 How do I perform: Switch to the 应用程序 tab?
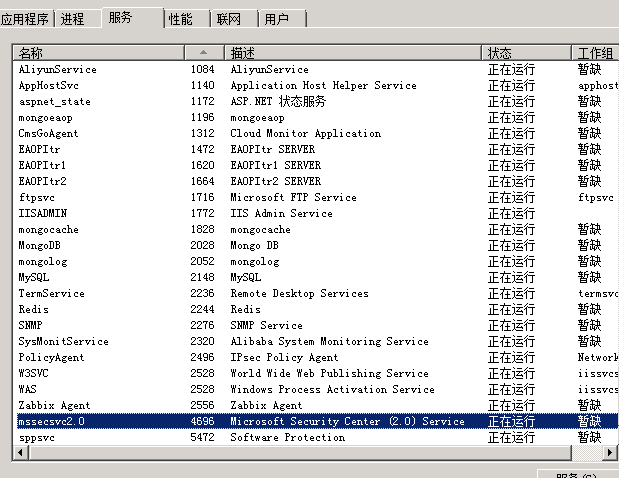point(24,19)
